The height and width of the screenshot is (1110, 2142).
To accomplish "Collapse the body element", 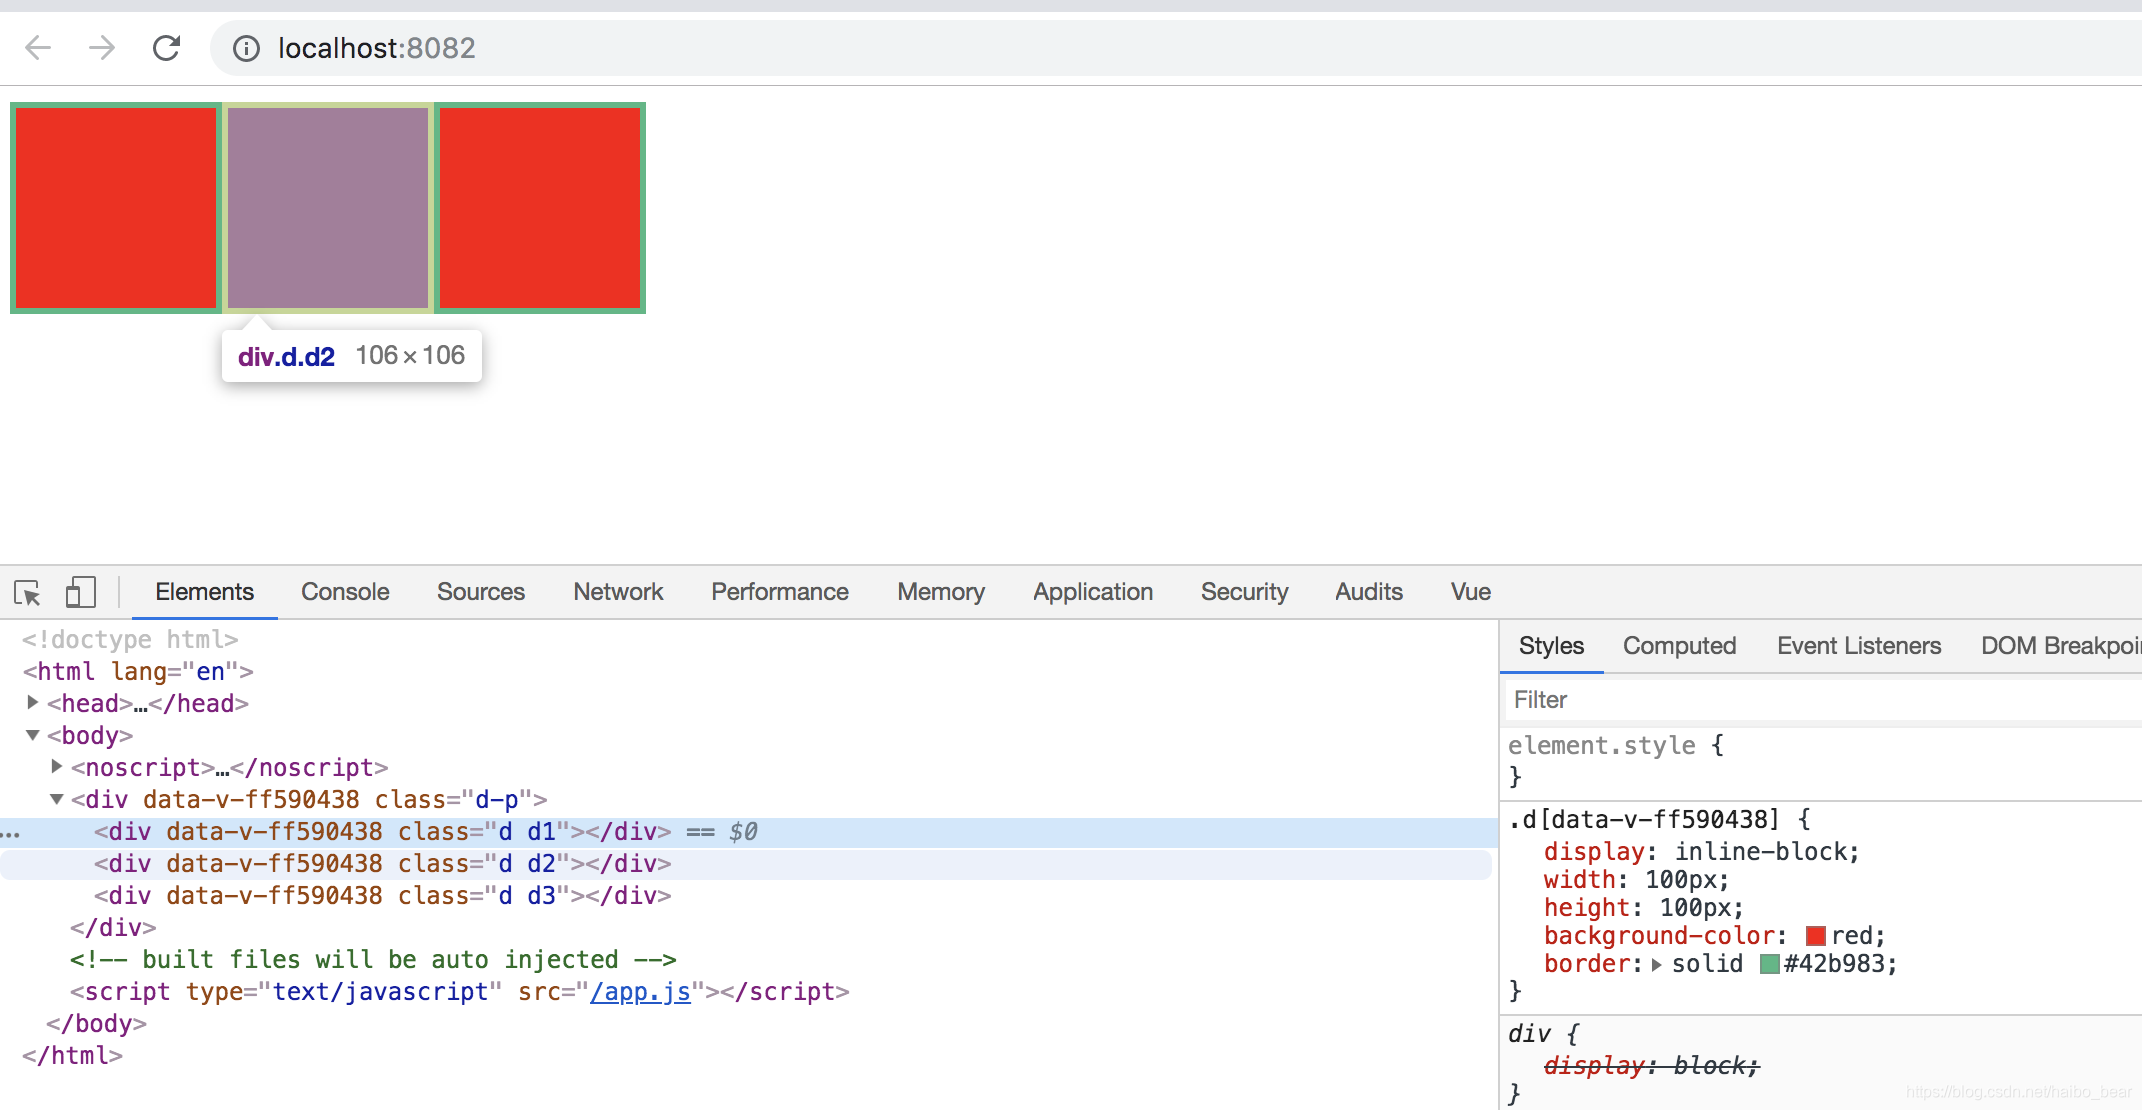I will [x=32, y=735].
